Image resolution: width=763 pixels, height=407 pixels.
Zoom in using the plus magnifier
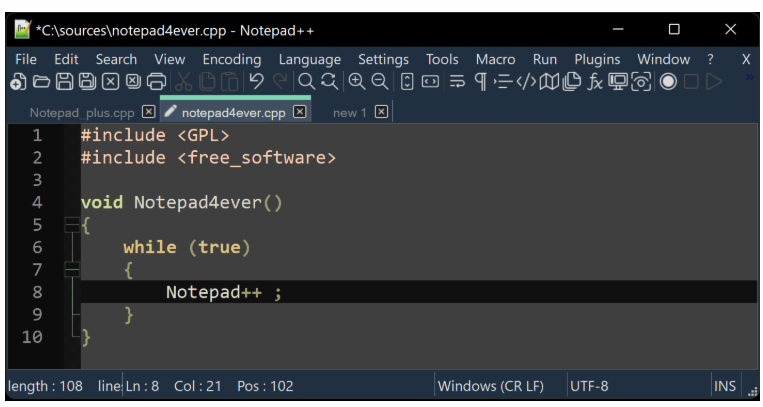[357, 81]
